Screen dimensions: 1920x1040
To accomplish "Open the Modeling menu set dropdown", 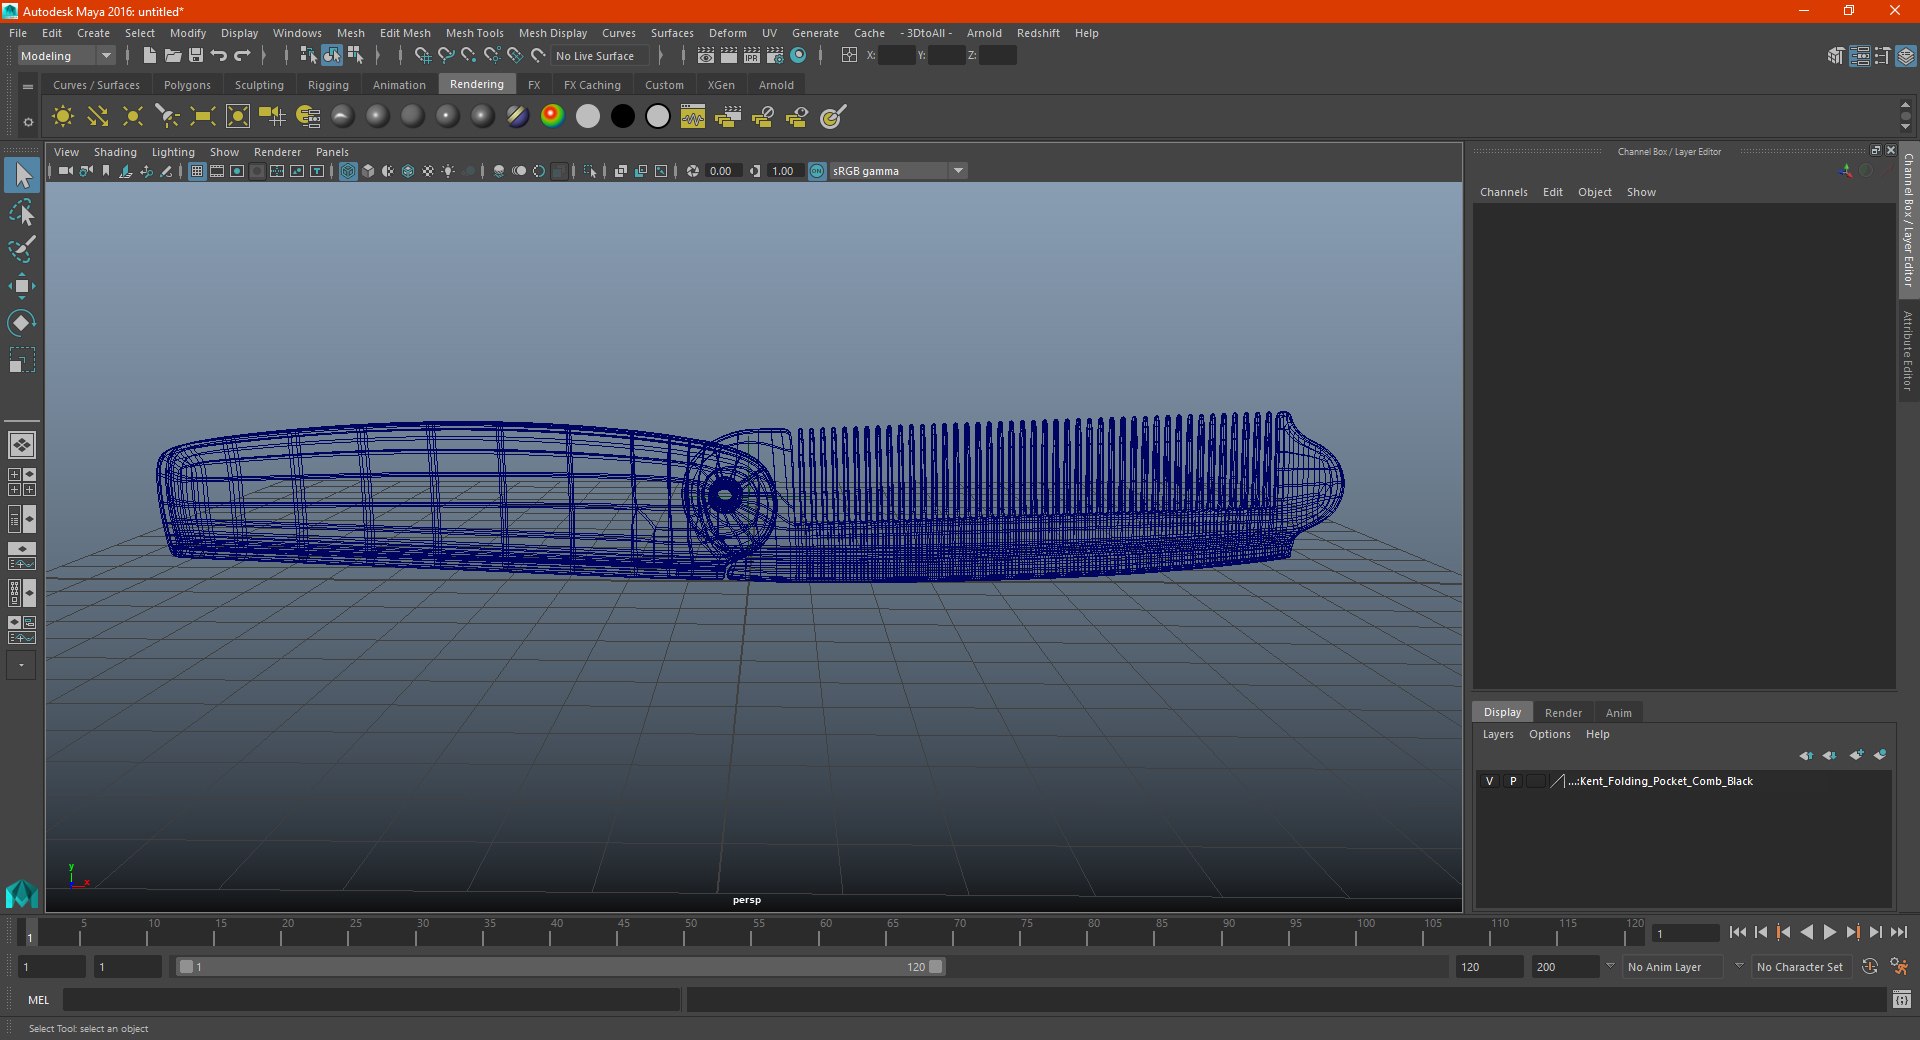I will [x=66, y=56].
